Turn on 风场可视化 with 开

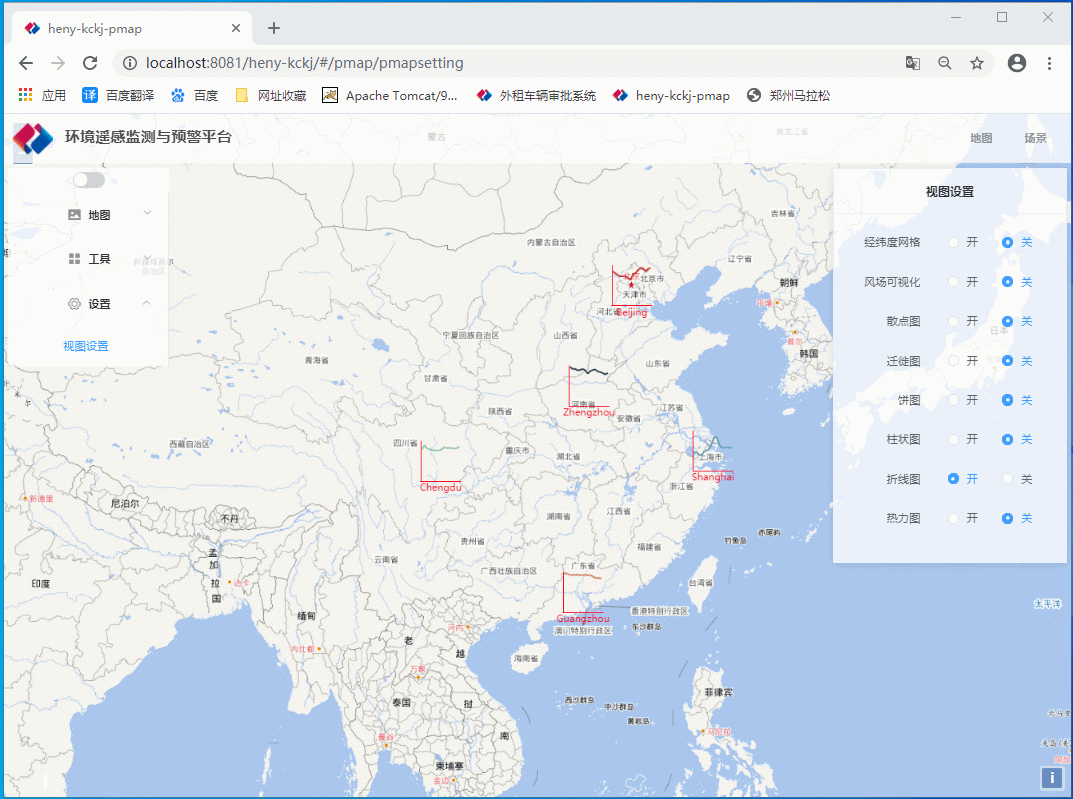click(963, 282)
